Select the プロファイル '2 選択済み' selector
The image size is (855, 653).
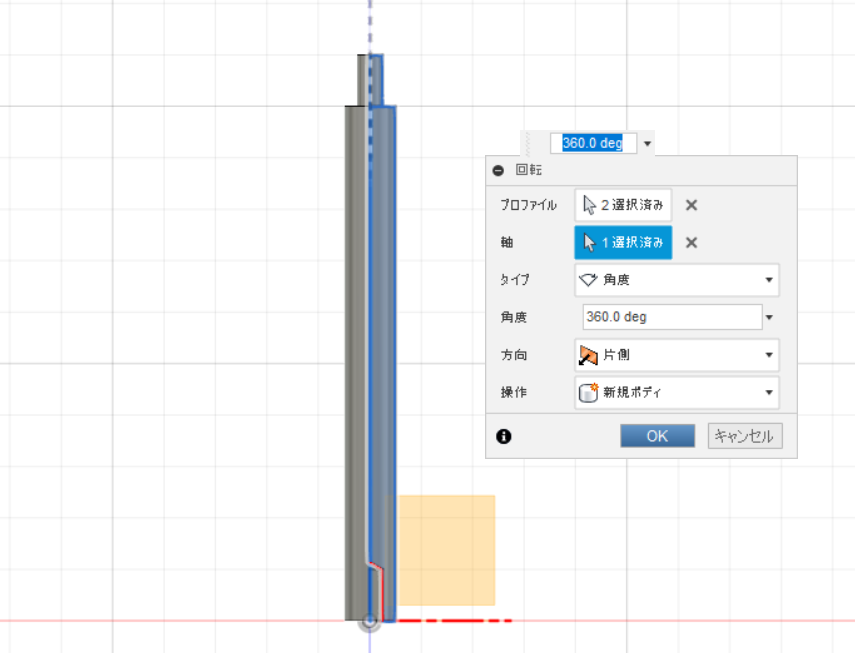click(623, 205)
